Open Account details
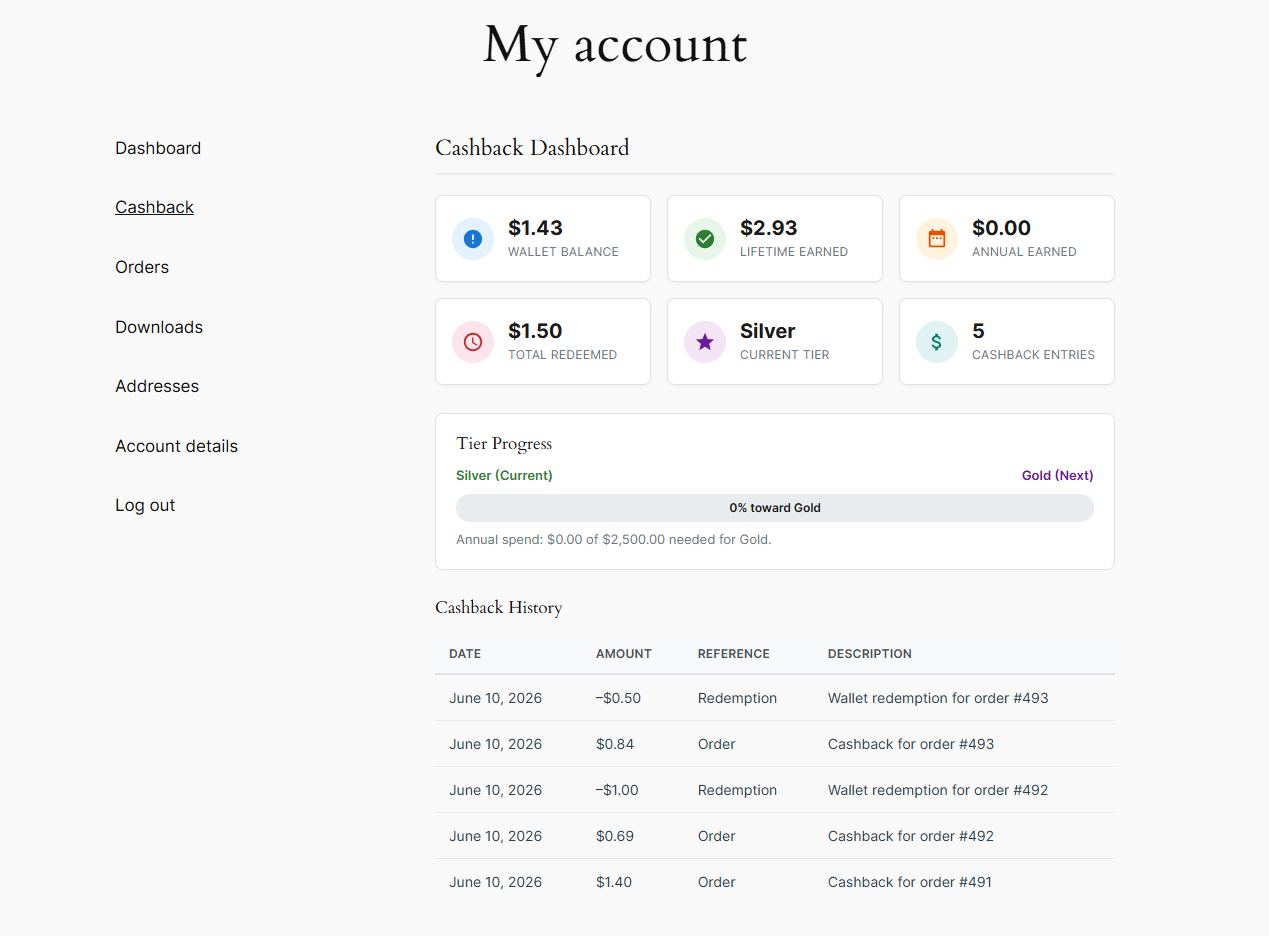 (x=176, y=446)
